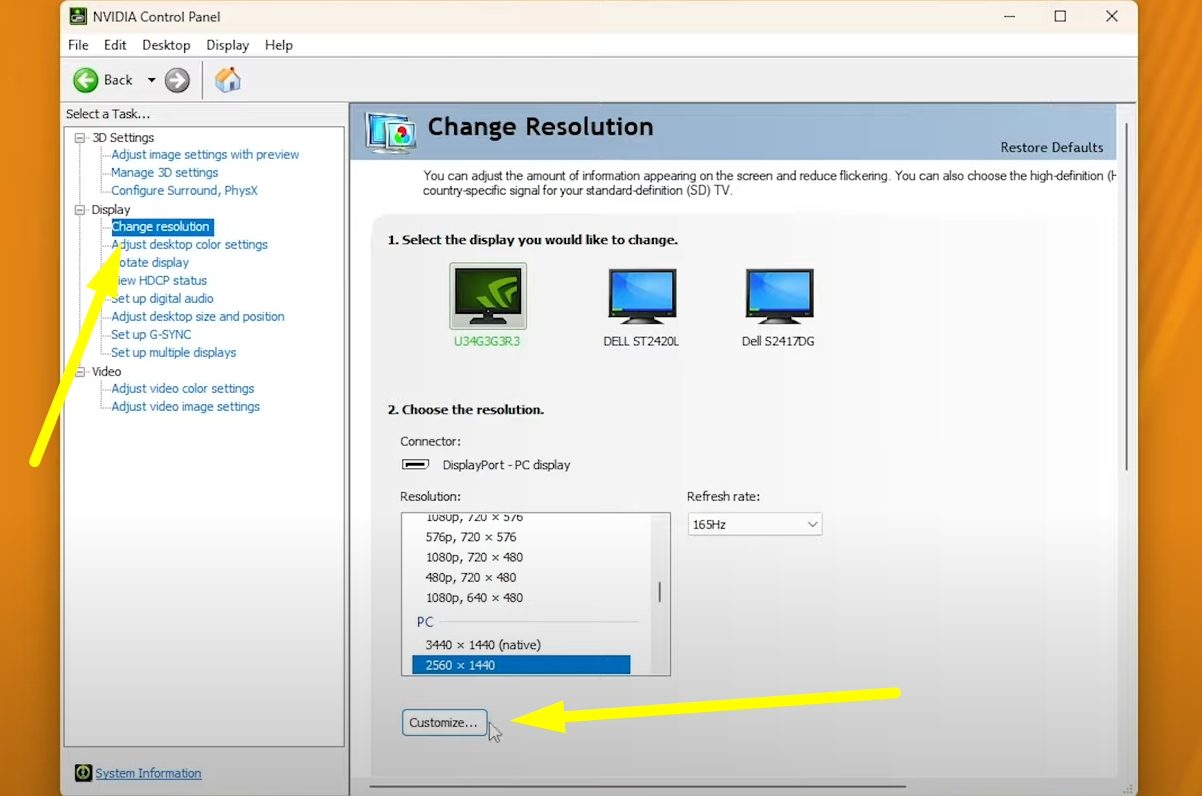Click the 3D Settings category label
The height and width of the screenshot is (796, 1202).
click(x=123, y=138)
